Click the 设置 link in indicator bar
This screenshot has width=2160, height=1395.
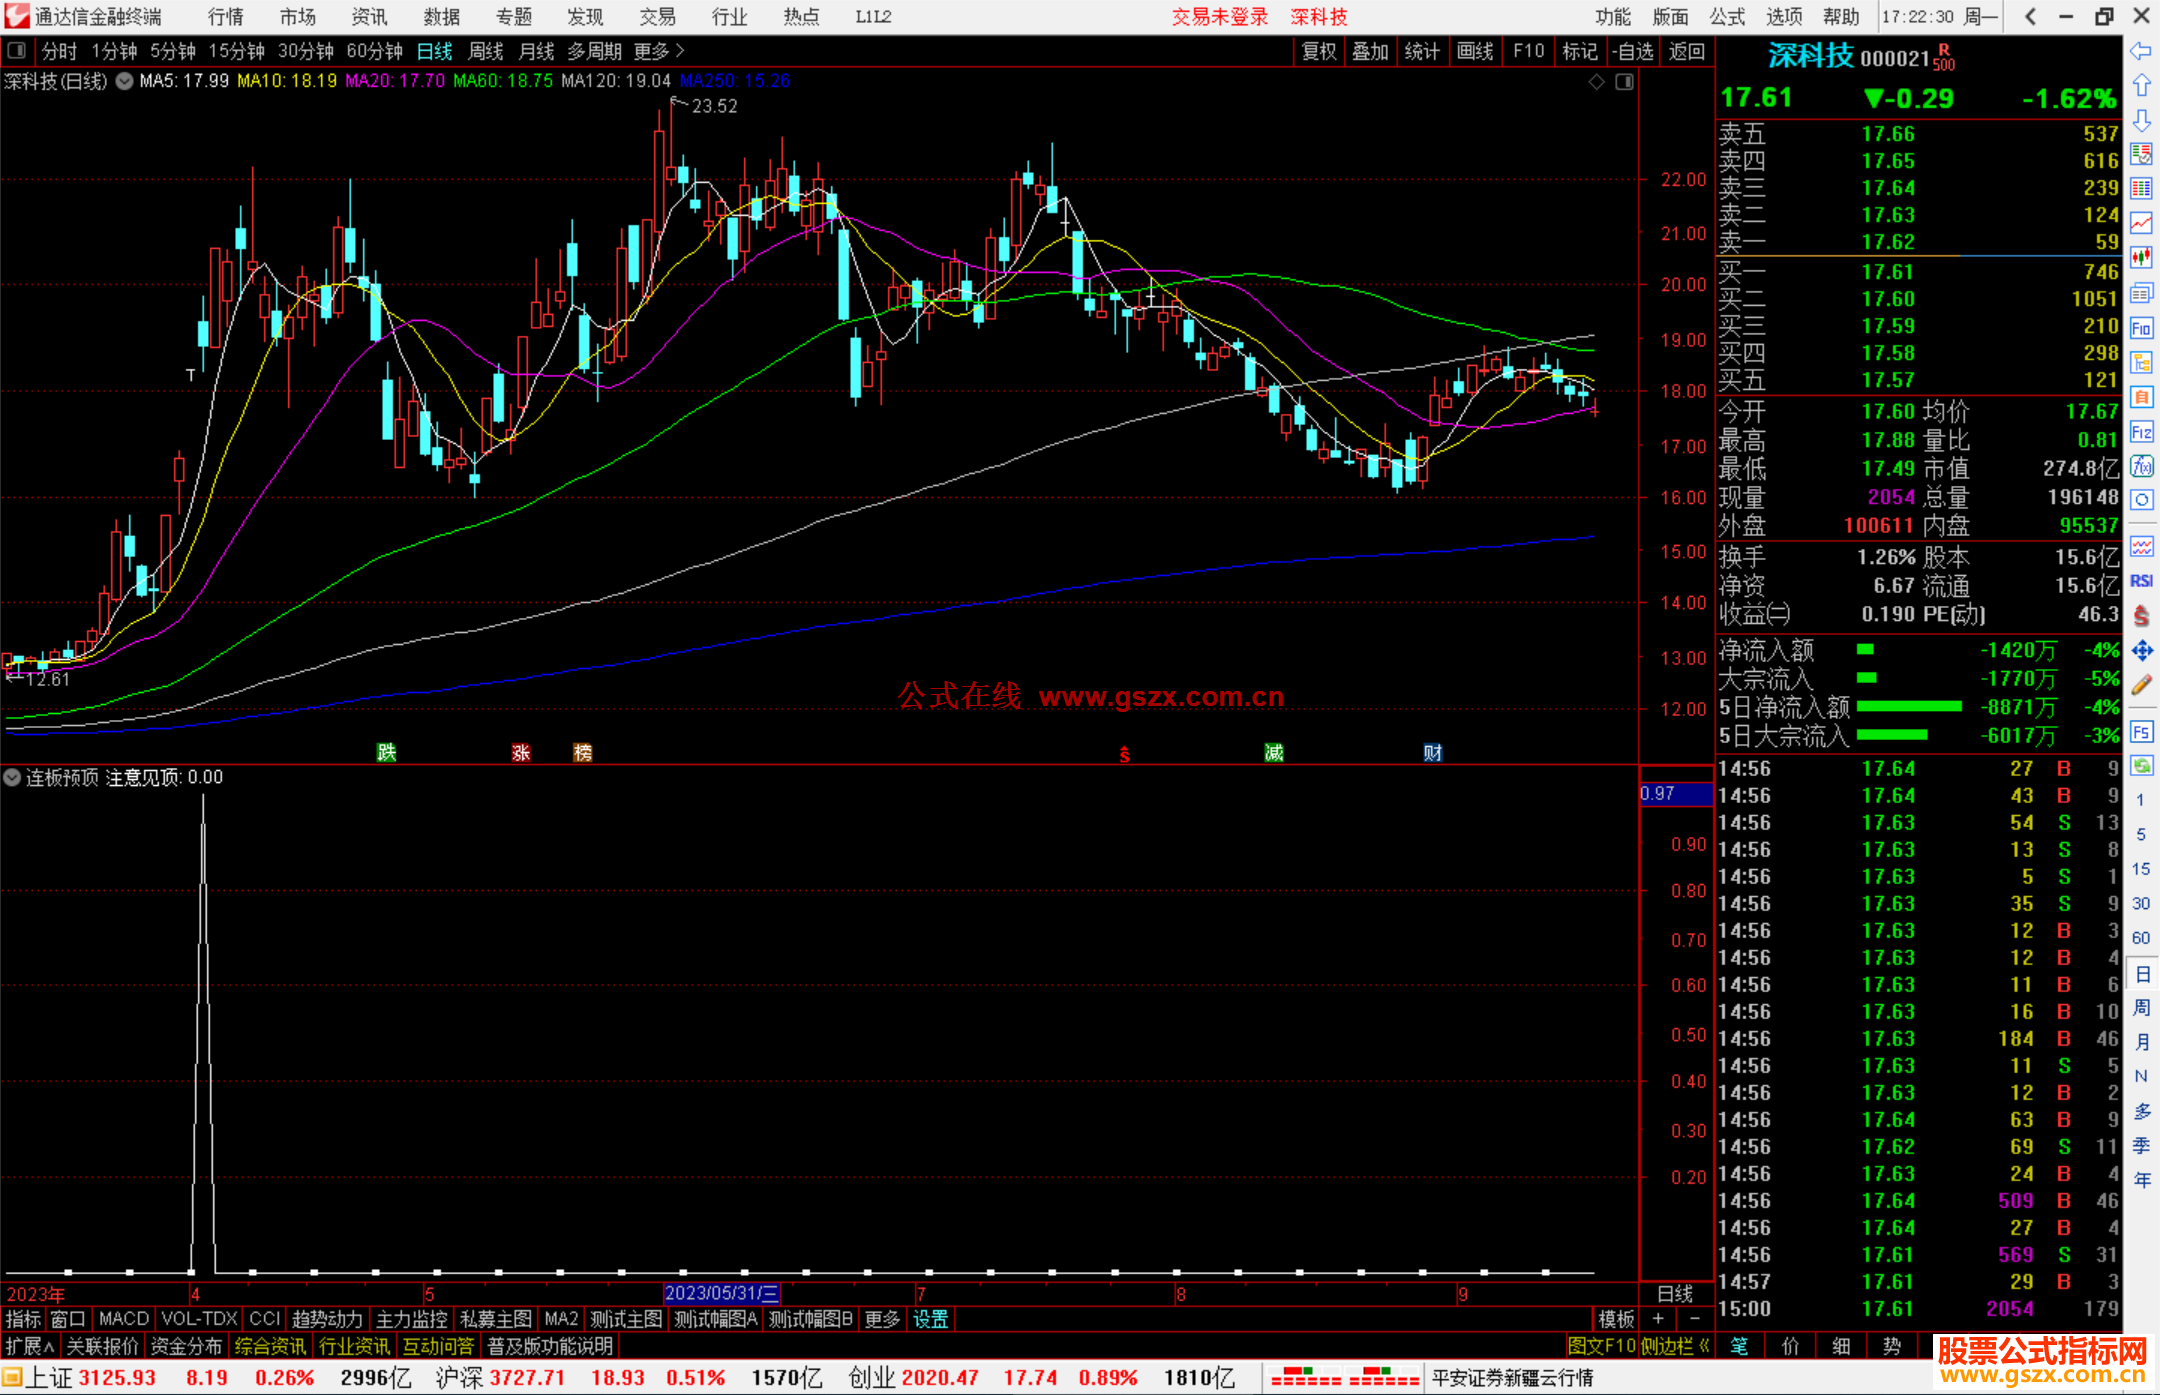pos(930,1319)
